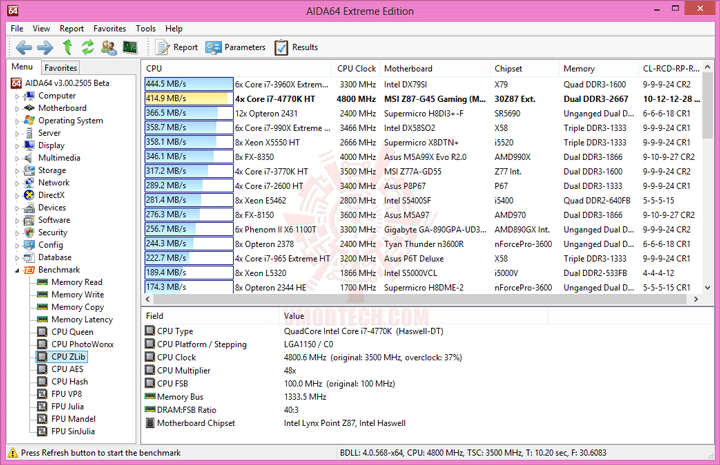Select Memory Write benchmark

click(x=77, y=294)
